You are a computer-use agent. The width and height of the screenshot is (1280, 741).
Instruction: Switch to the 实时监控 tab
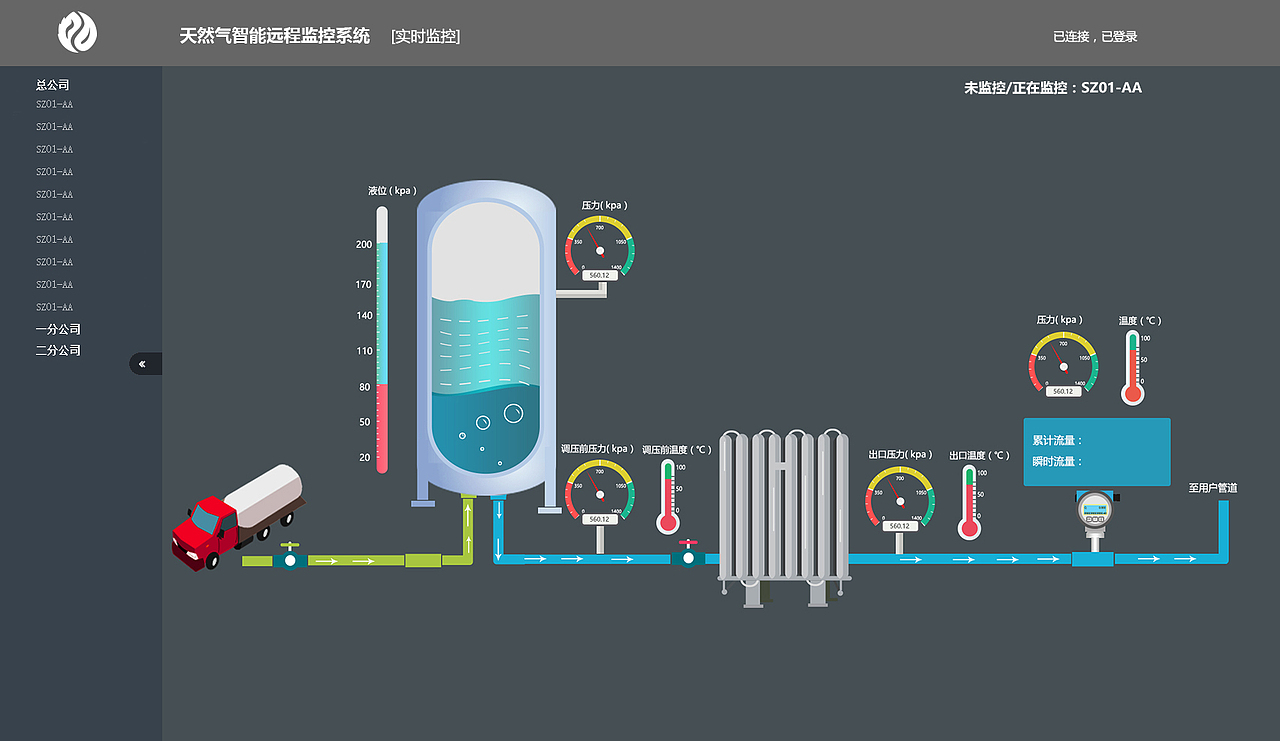[x=425, y=36]
